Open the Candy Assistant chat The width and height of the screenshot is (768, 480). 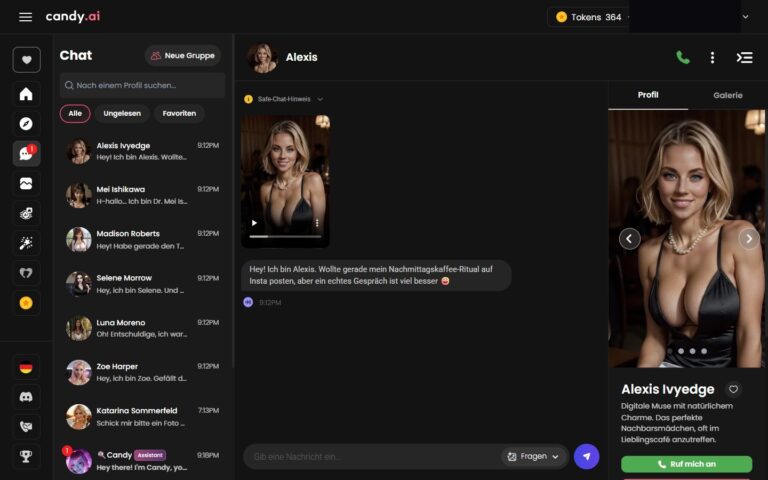point(142,461)
